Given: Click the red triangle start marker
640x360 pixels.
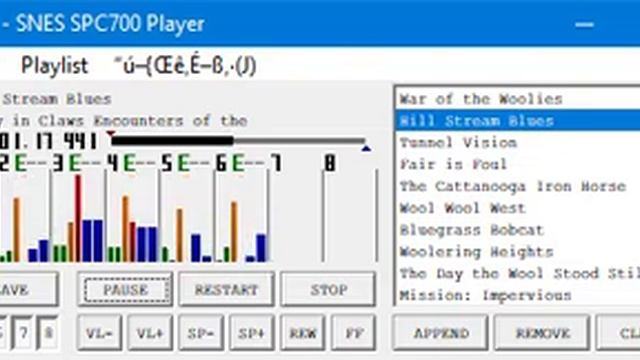Looking at the screenshot, I should pos(111,133).
